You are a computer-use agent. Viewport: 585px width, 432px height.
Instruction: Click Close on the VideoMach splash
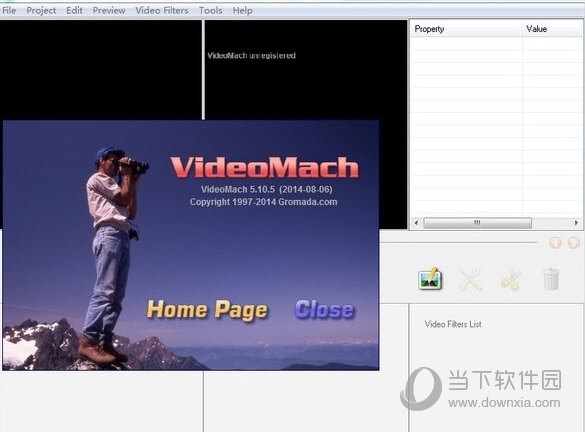pos(325,310)
